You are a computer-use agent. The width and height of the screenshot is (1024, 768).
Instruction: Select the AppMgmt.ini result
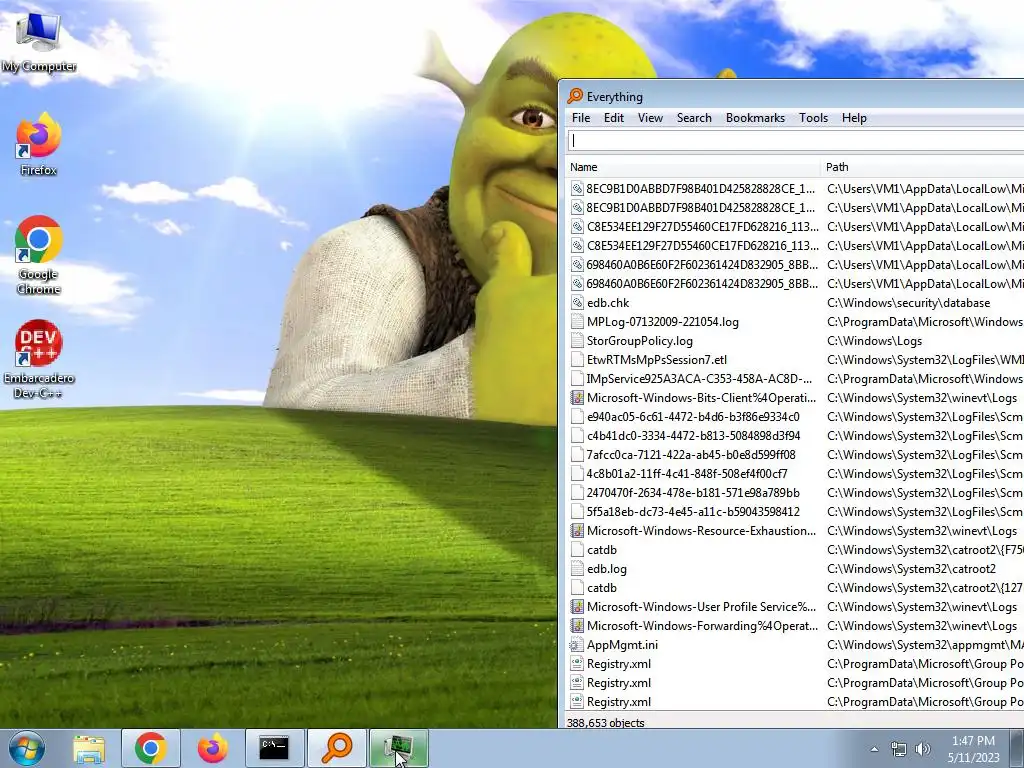pos(795,644)
